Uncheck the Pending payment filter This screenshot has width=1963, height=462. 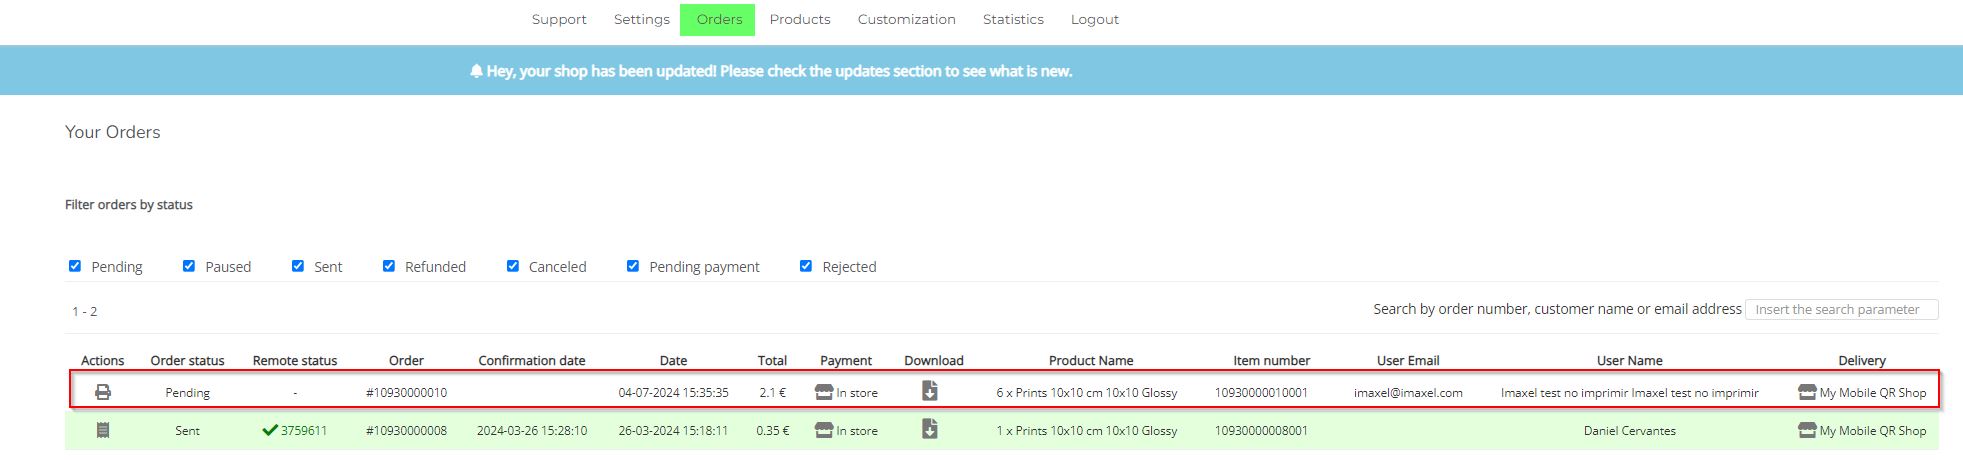633,266
